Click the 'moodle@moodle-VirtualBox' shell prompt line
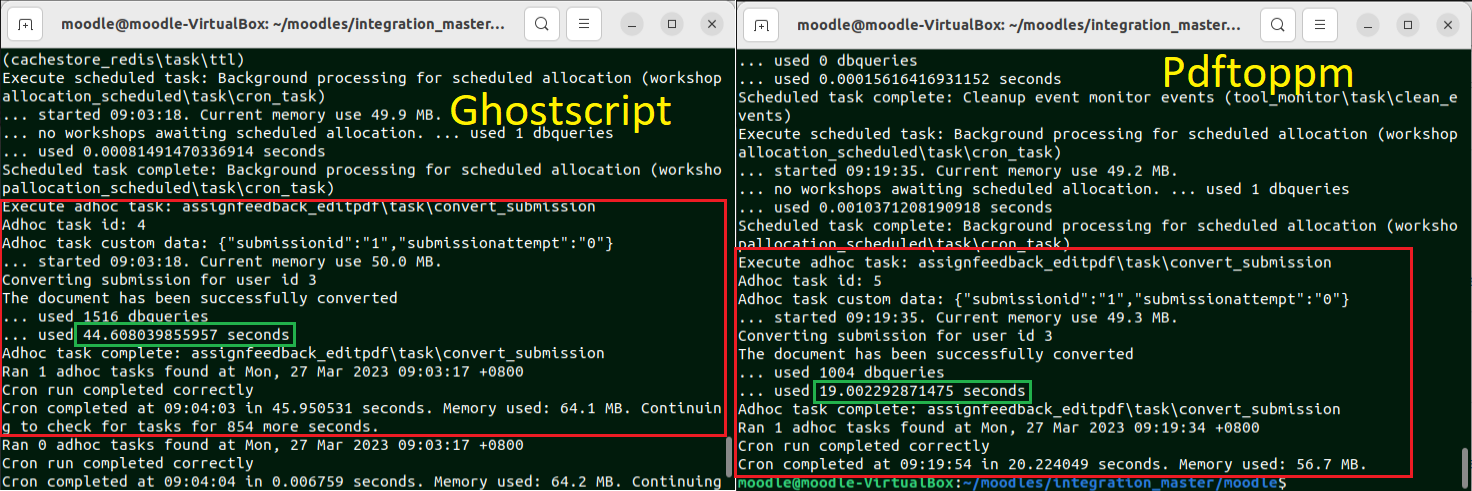This screenshot has height=491, width=1472. coord(1011,483)
